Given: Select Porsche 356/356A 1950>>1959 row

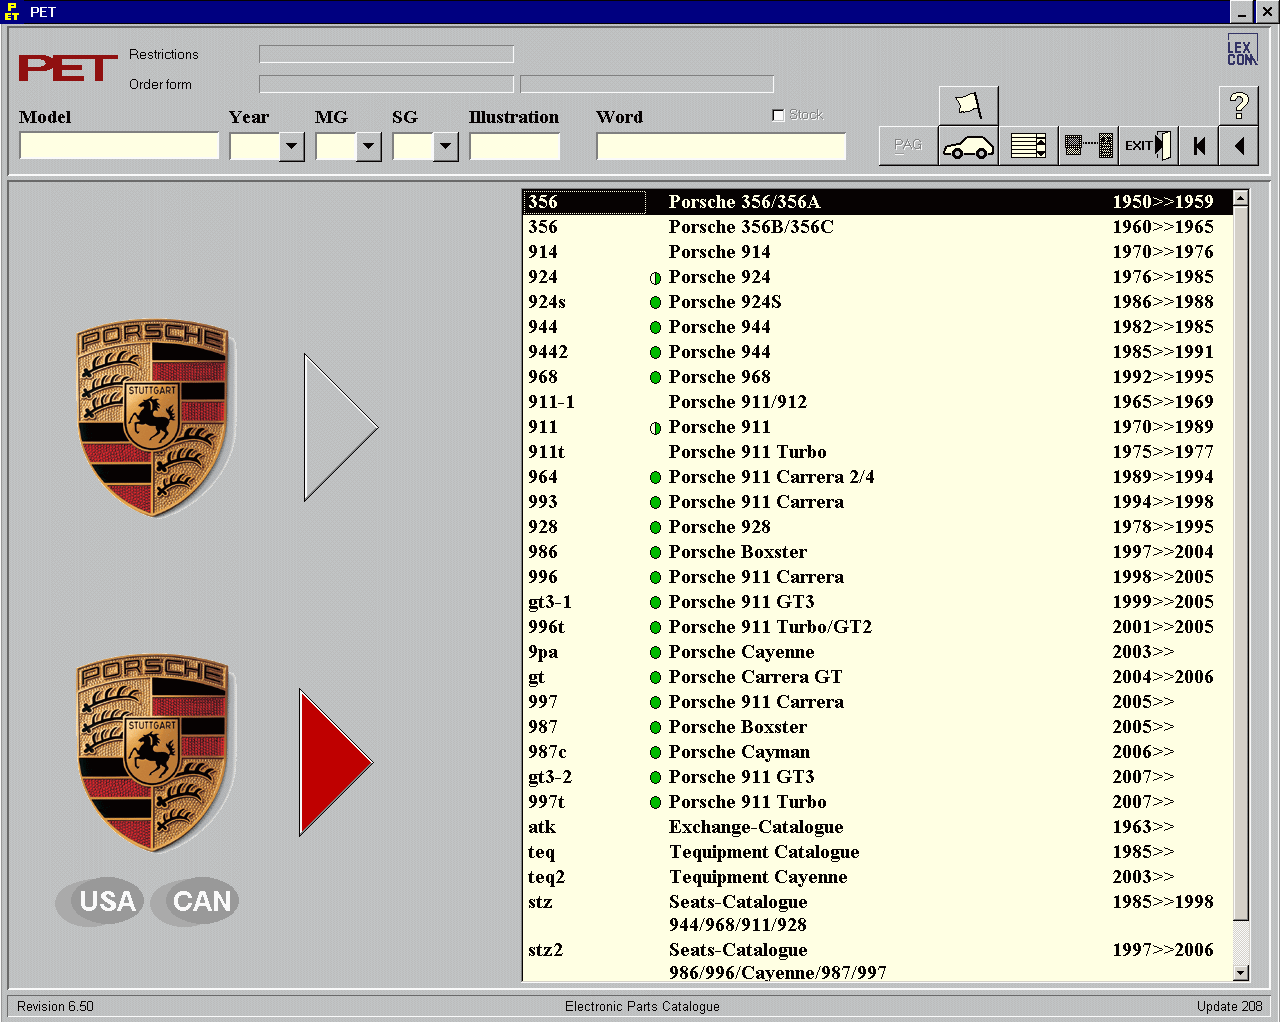Looking at the screenshot, I should tap(877, 202).
